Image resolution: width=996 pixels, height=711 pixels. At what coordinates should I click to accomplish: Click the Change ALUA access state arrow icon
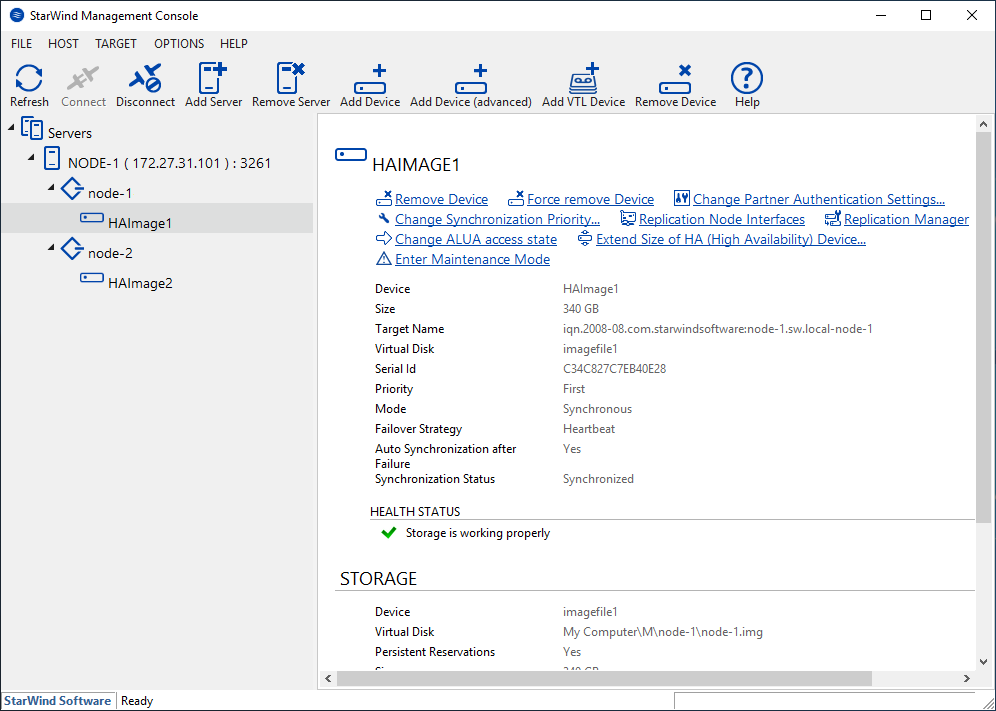(x=384, y=239)
